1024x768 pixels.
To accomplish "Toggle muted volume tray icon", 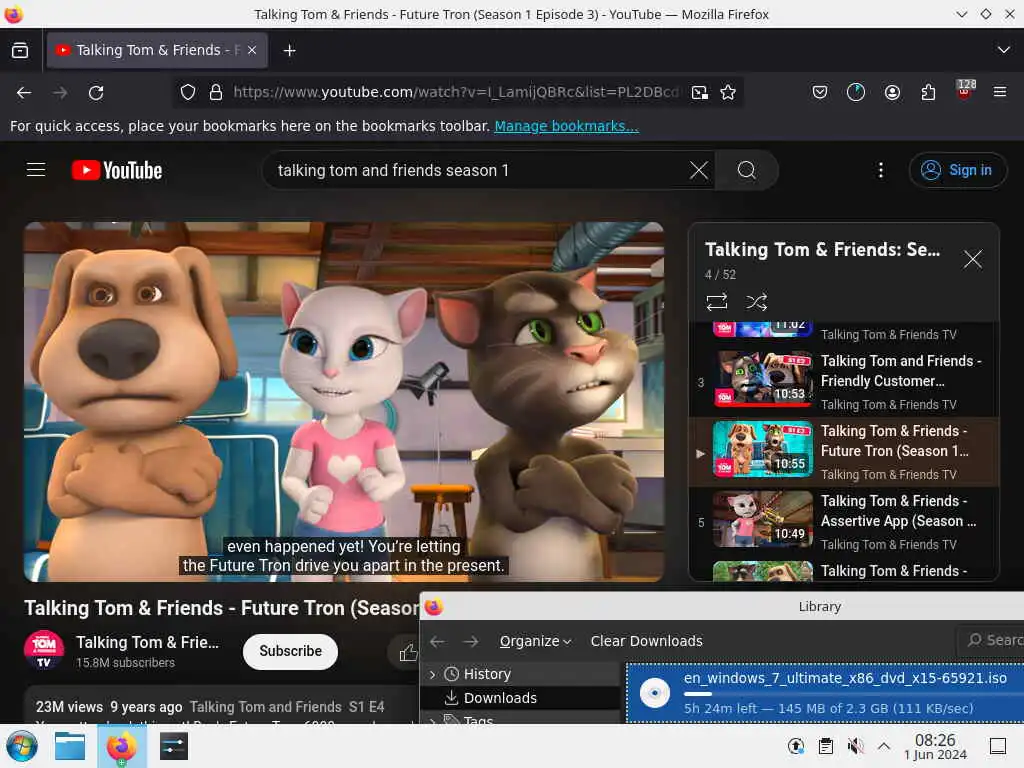I will [855, 746].
